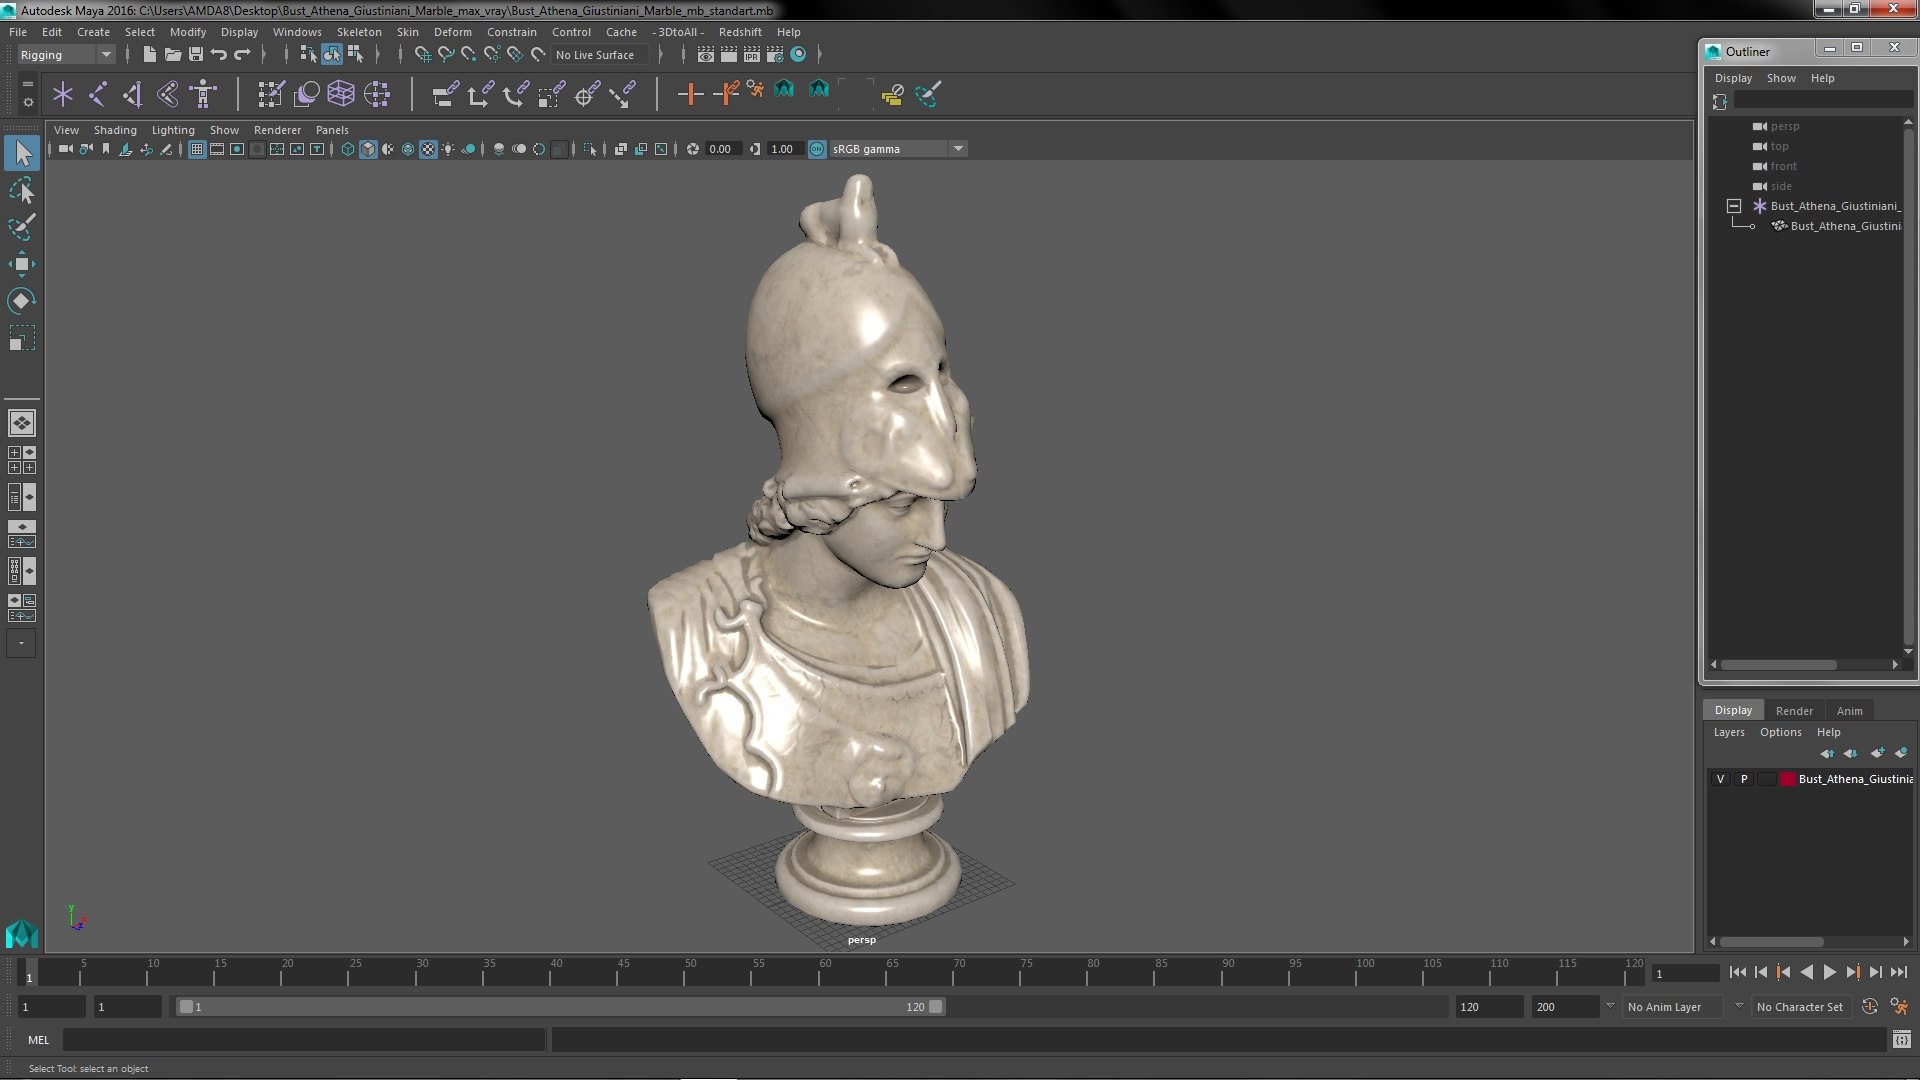Screen dimensions: 1920x1080
Task: Create a Lattice deformer from the shelf
Action: pos(341,94)
